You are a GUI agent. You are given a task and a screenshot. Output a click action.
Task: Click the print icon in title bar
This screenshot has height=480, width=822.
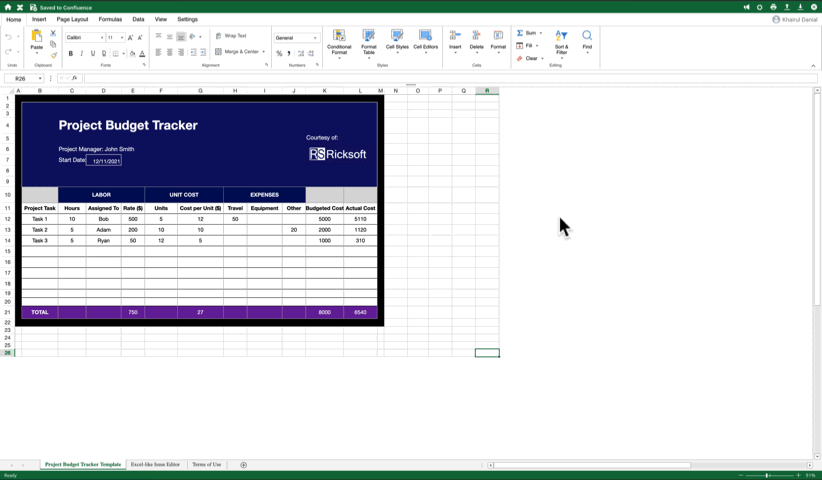[773, 7]
